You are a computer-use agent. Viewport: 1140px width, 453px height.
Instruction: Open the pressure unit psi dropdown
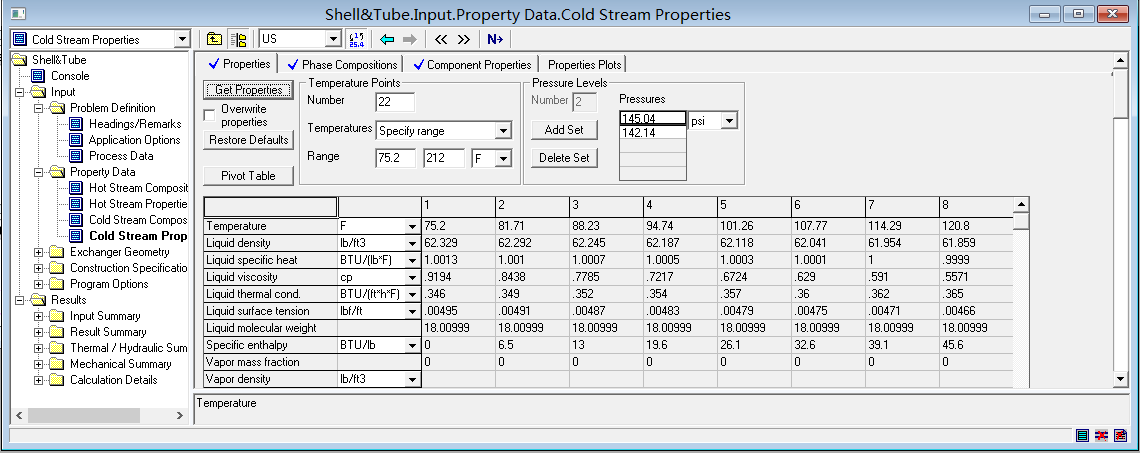click(x=729, y=121)
